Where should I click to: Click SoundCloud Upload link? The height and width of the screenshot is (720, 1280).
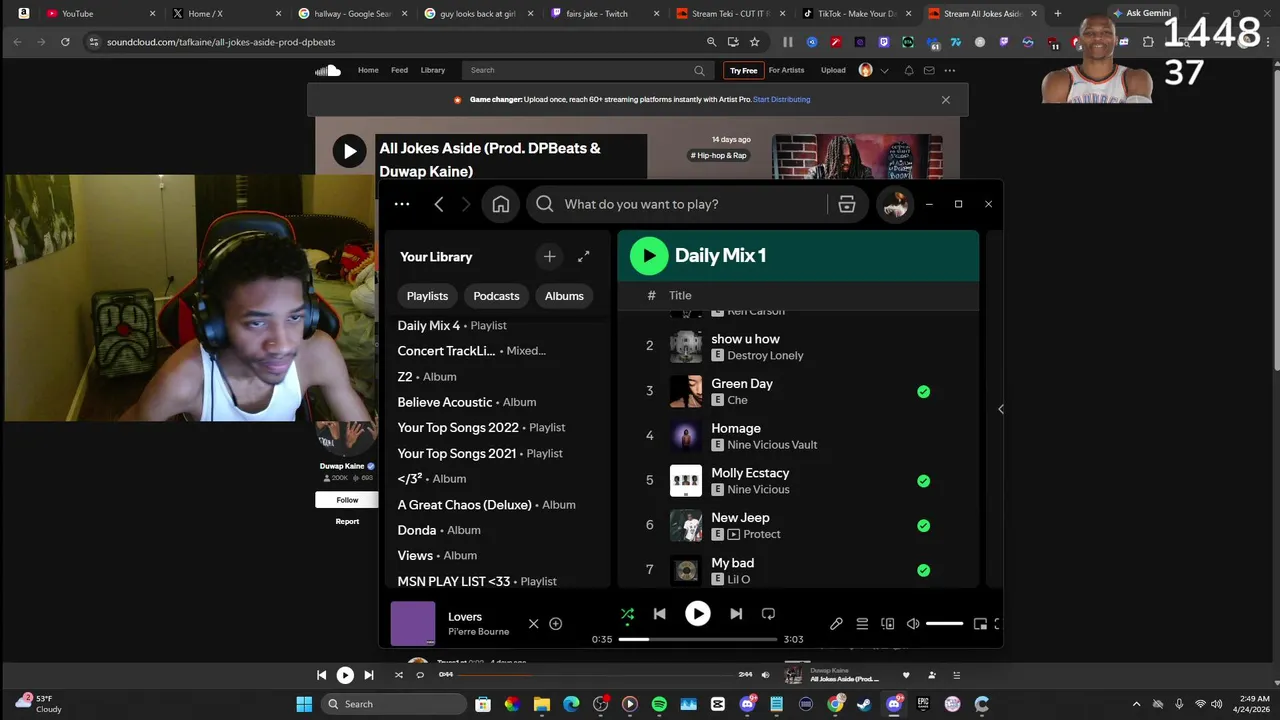point(833,70)
